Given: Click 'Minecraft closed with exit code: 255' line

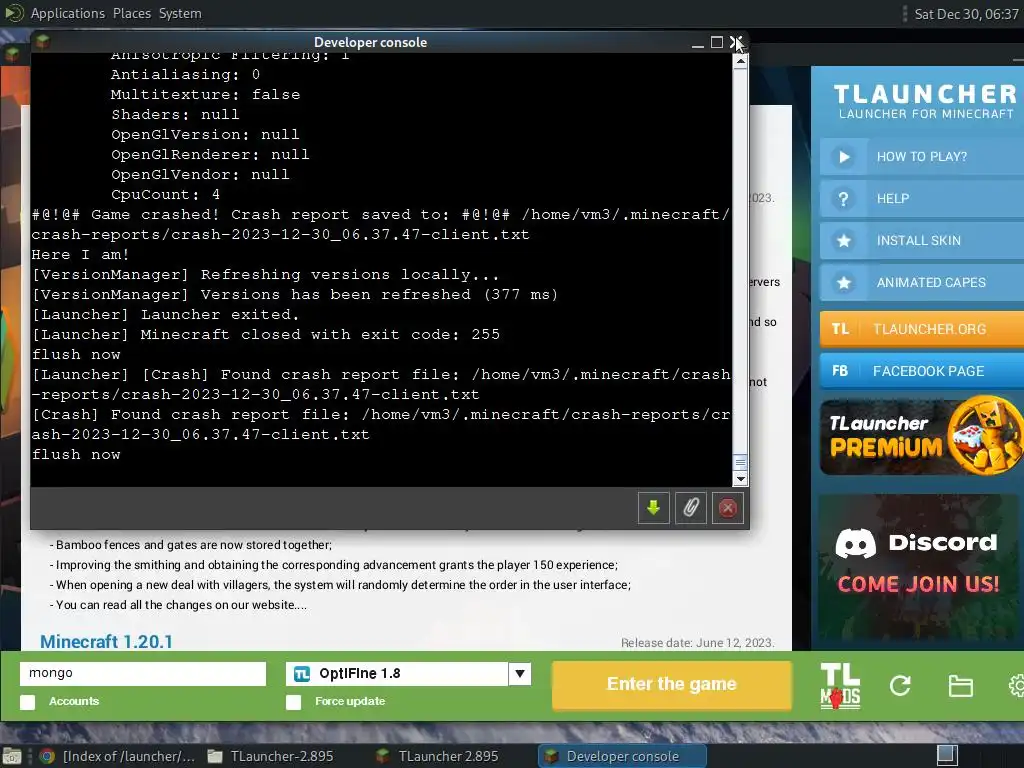Looking at the screenshot, I should (266, 334).
